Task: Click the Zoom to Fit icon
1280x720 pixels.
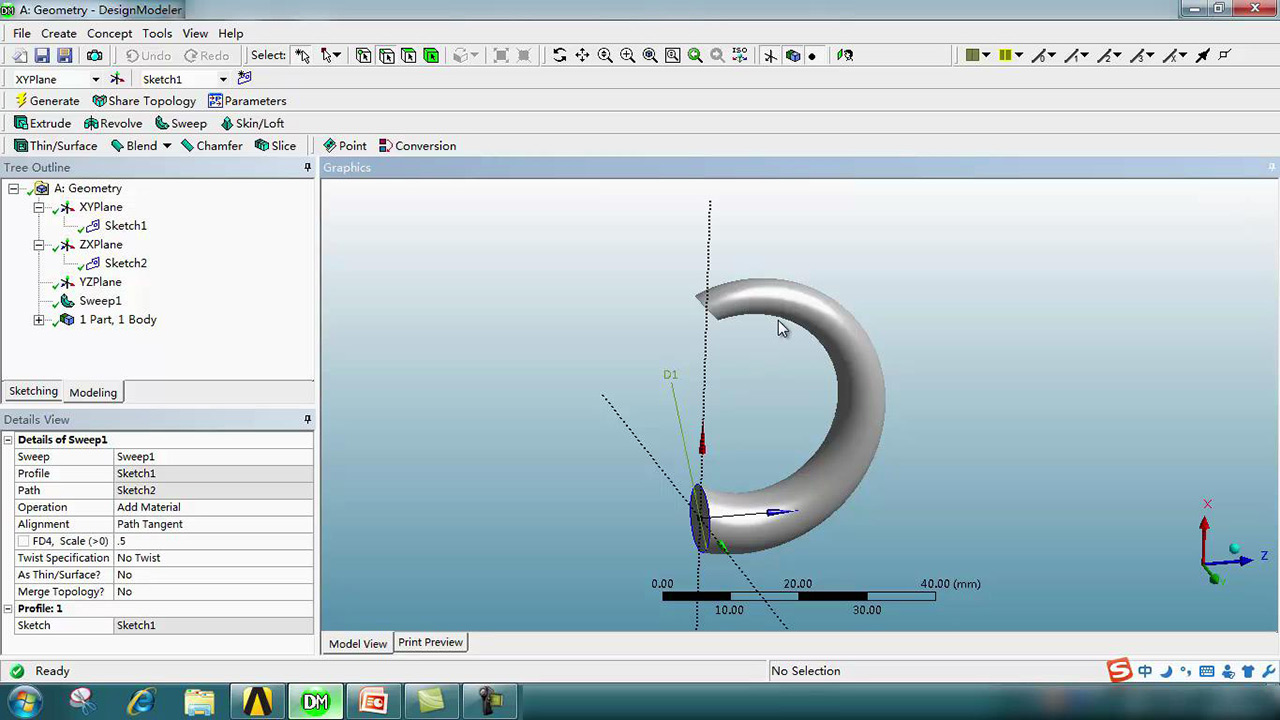Action: point(650,56)
